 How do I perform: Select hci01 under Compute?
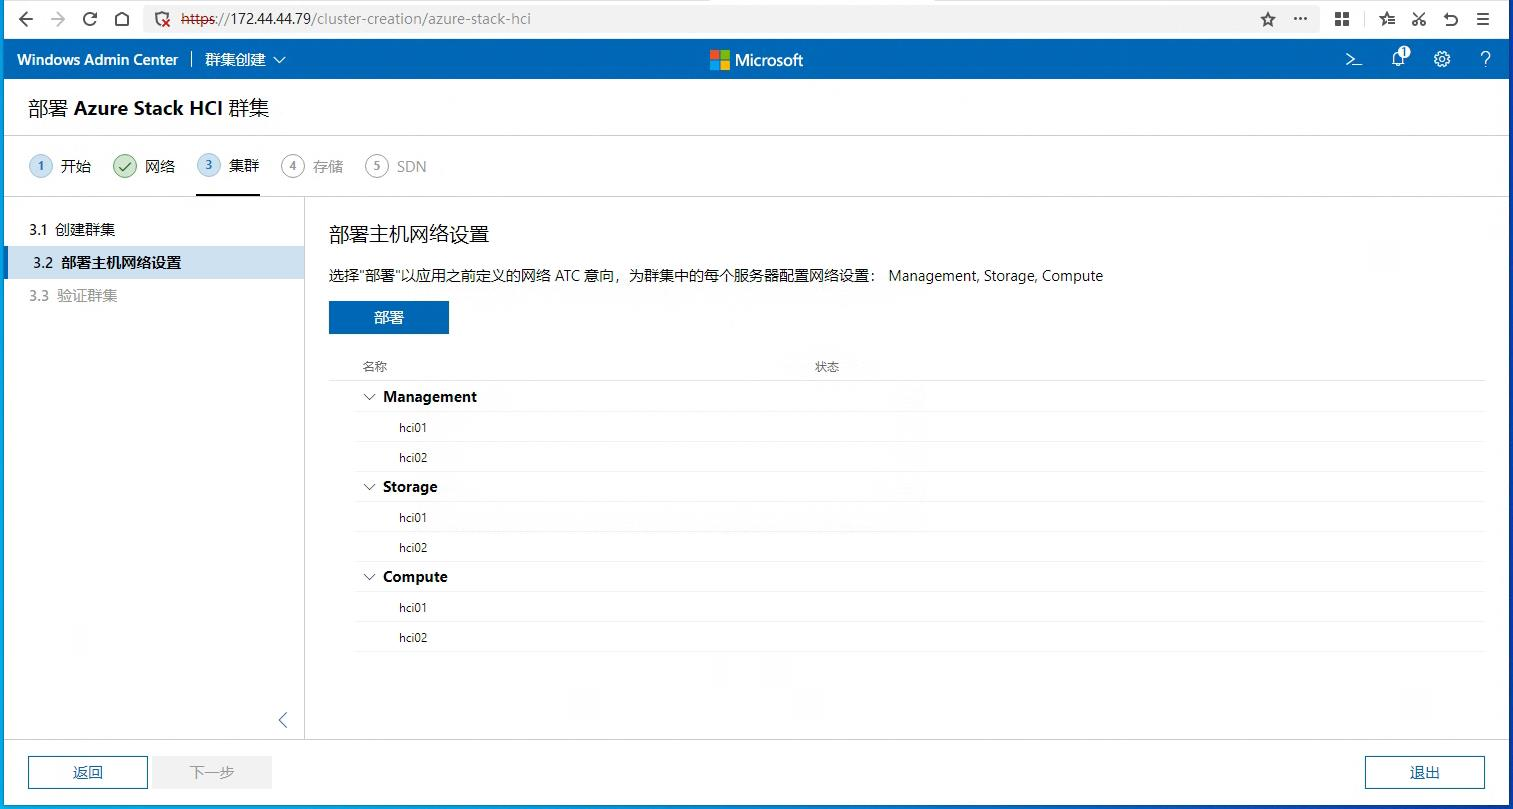point(413,607)
